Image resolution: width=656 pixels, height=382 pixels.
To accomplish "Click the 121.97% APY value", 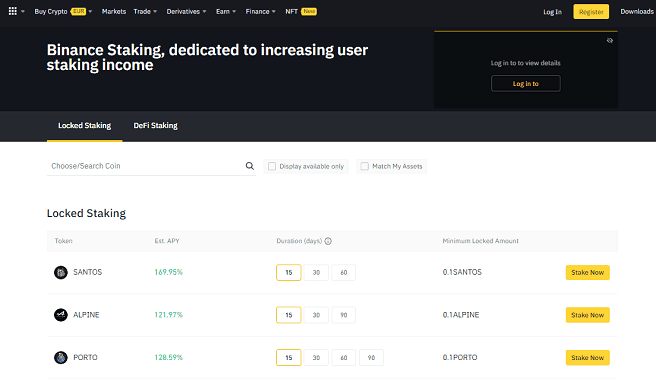I will [169, 315].
